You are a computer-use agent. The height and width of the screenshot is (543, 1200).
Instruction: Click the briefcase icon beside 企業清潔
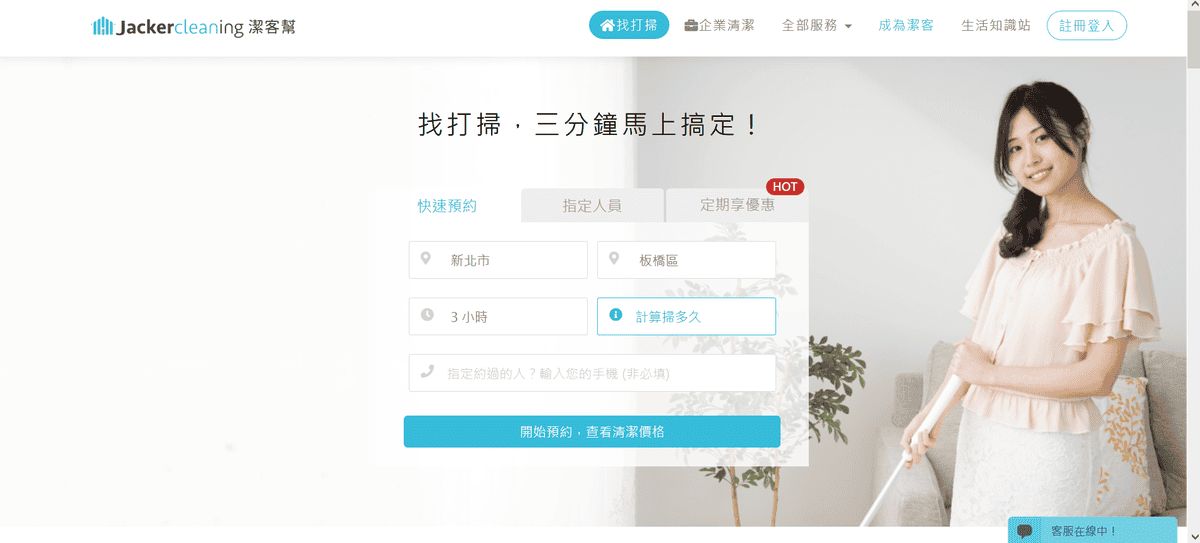pyautogui.click(x=691, y=25)
